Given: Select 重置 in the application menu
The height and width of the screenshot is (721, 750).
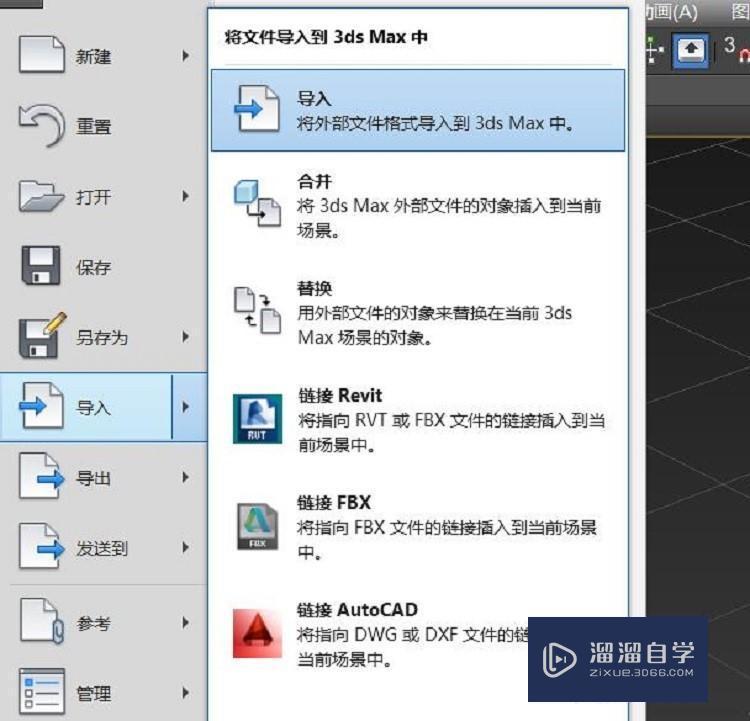Looking at the screenshot, I should (x=93, y=127).
